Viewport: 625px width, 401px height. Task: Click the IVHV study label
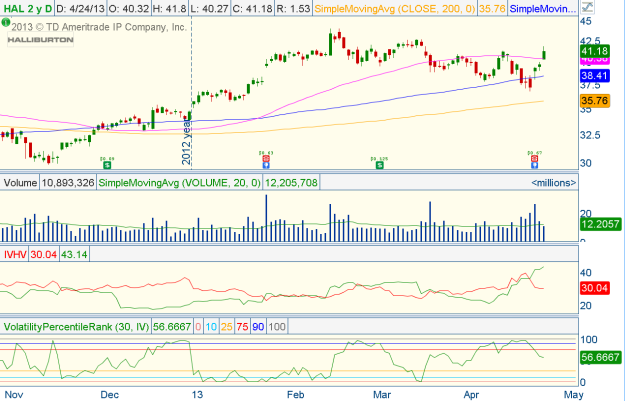pyautogui.click(x=16, y=255)
